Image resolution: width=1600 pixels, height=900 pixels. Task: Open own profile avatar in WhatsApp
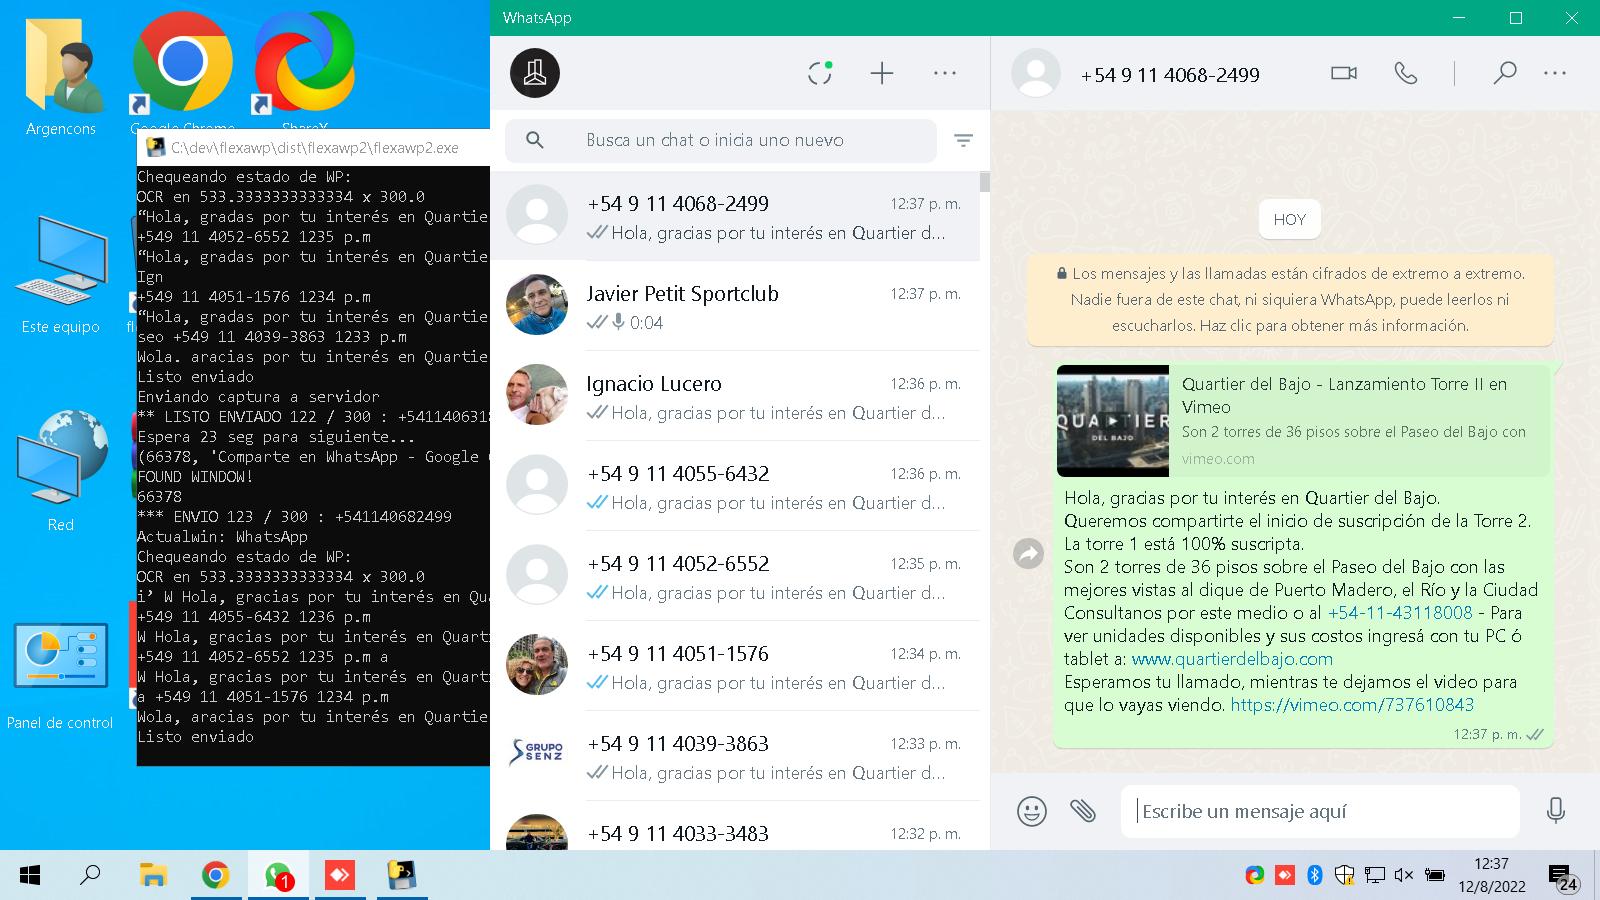[535, 73]
